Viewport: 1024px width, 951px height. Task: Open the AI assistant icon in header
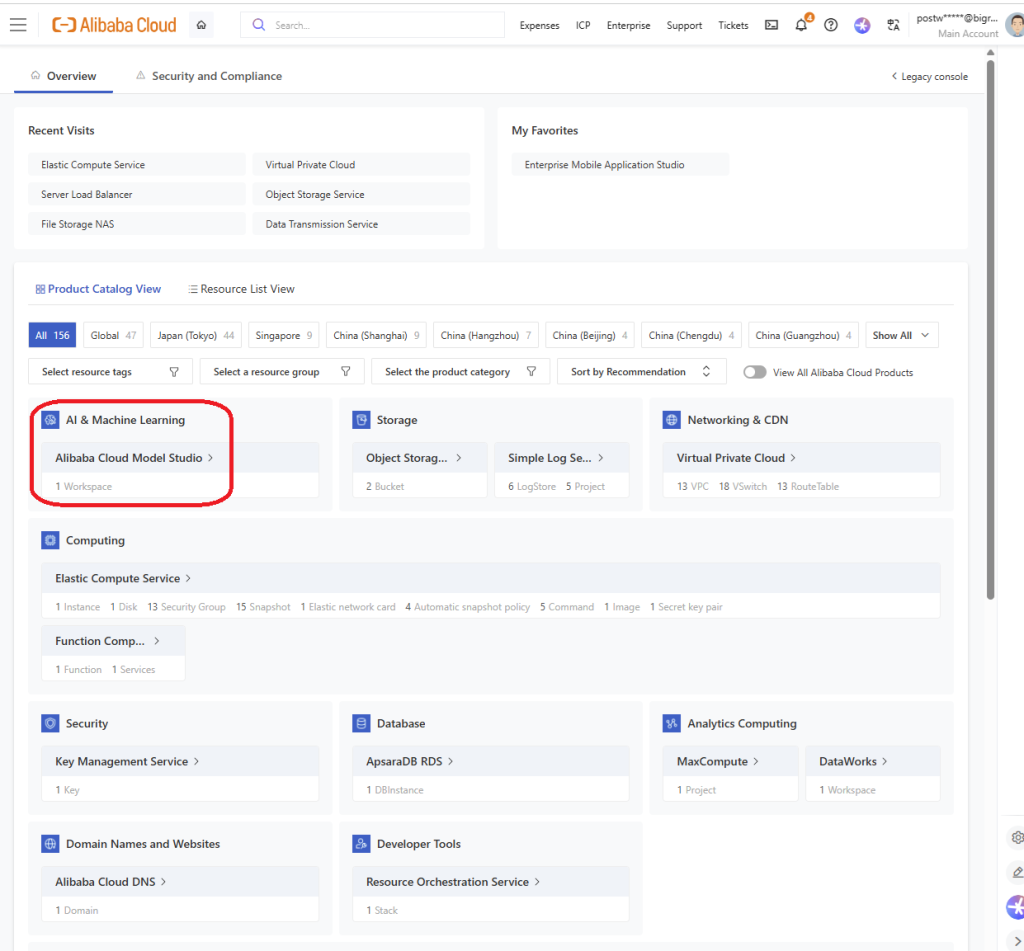tap(862, 25)
